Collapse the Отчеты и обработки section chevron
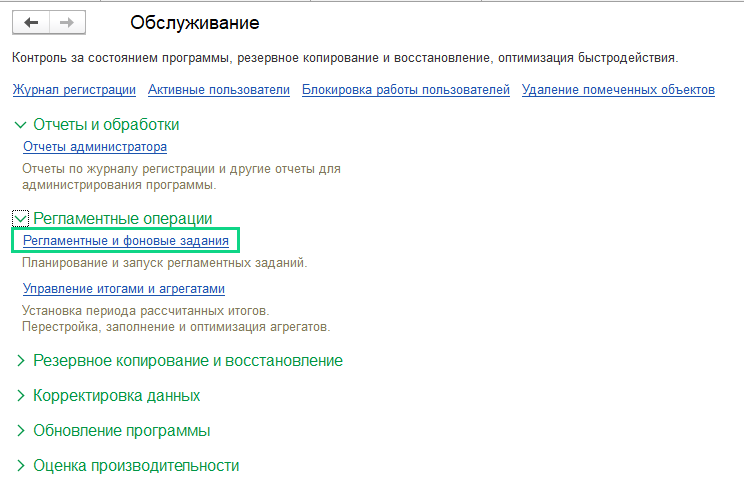The width and height of the screenshot is (744, 481). [x=20, y=125]
